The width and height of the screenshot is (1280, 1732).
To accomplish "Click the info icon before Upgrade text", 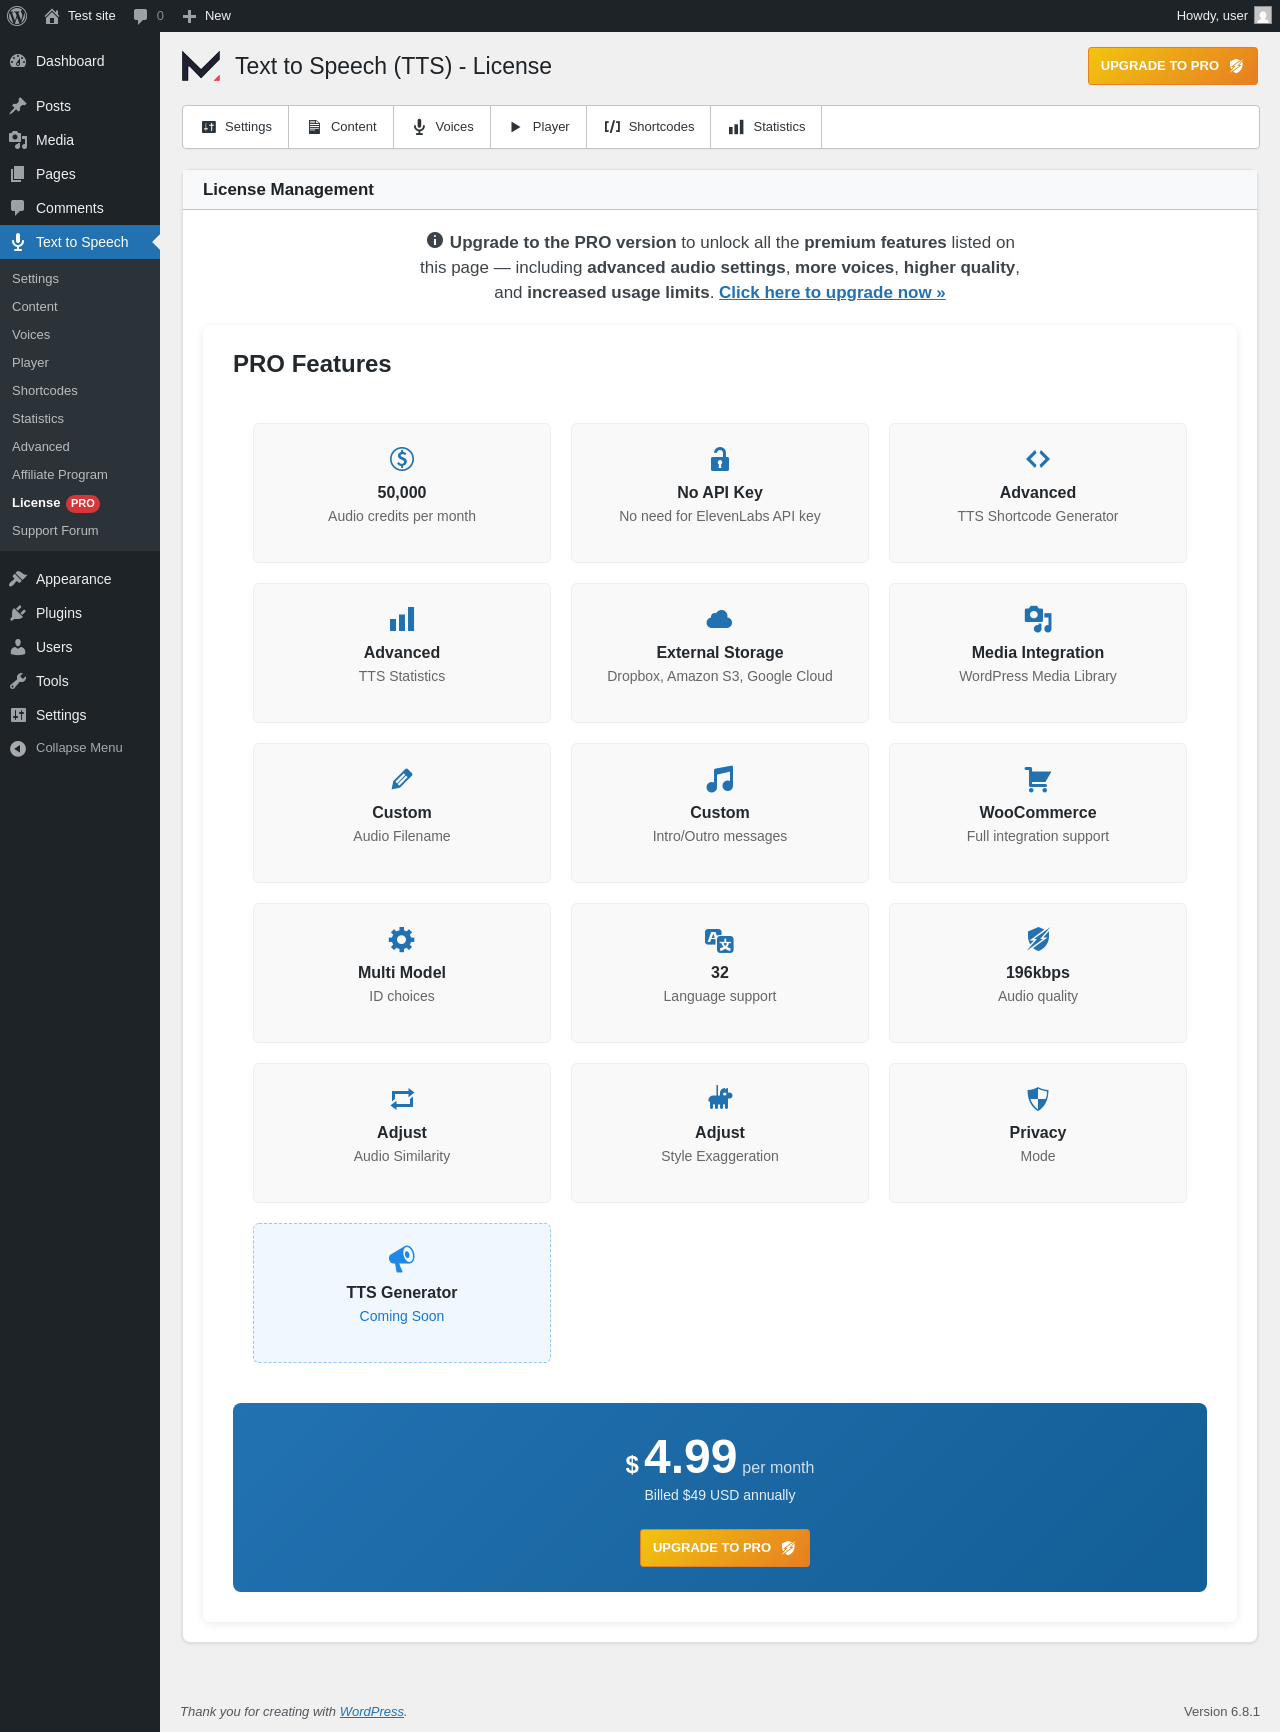I will point(435,240).
